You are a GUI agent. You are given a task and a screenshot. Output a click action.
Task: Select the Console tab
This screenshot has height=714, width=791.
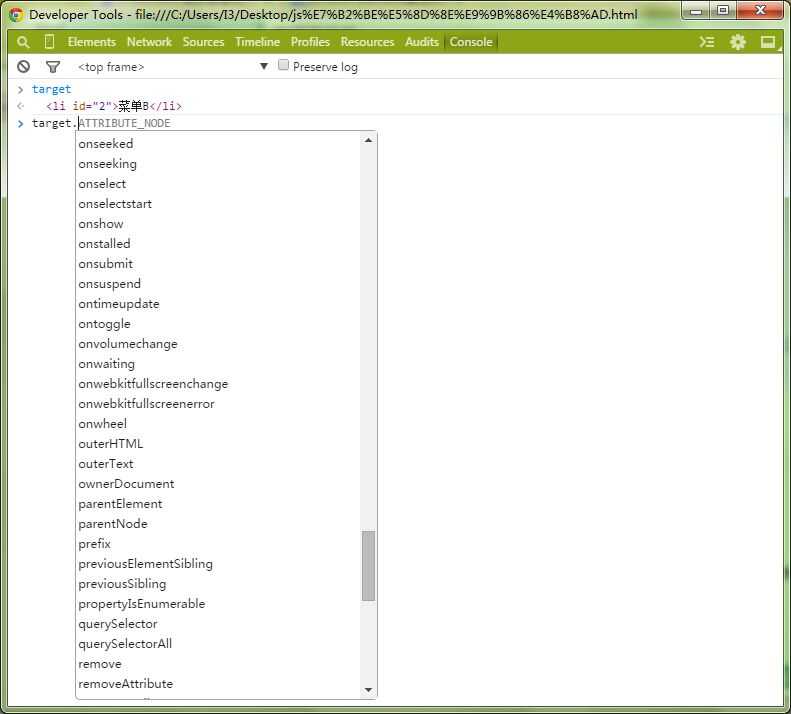pyautogui.click(x=471, y=42)
